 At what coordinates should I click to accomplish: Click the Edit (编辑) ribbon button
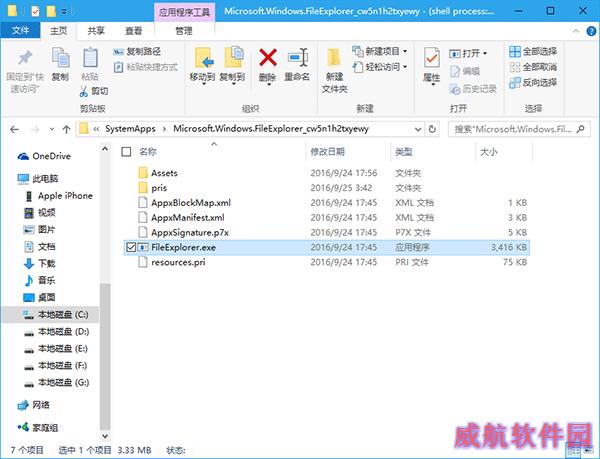[x=465, y=71]
